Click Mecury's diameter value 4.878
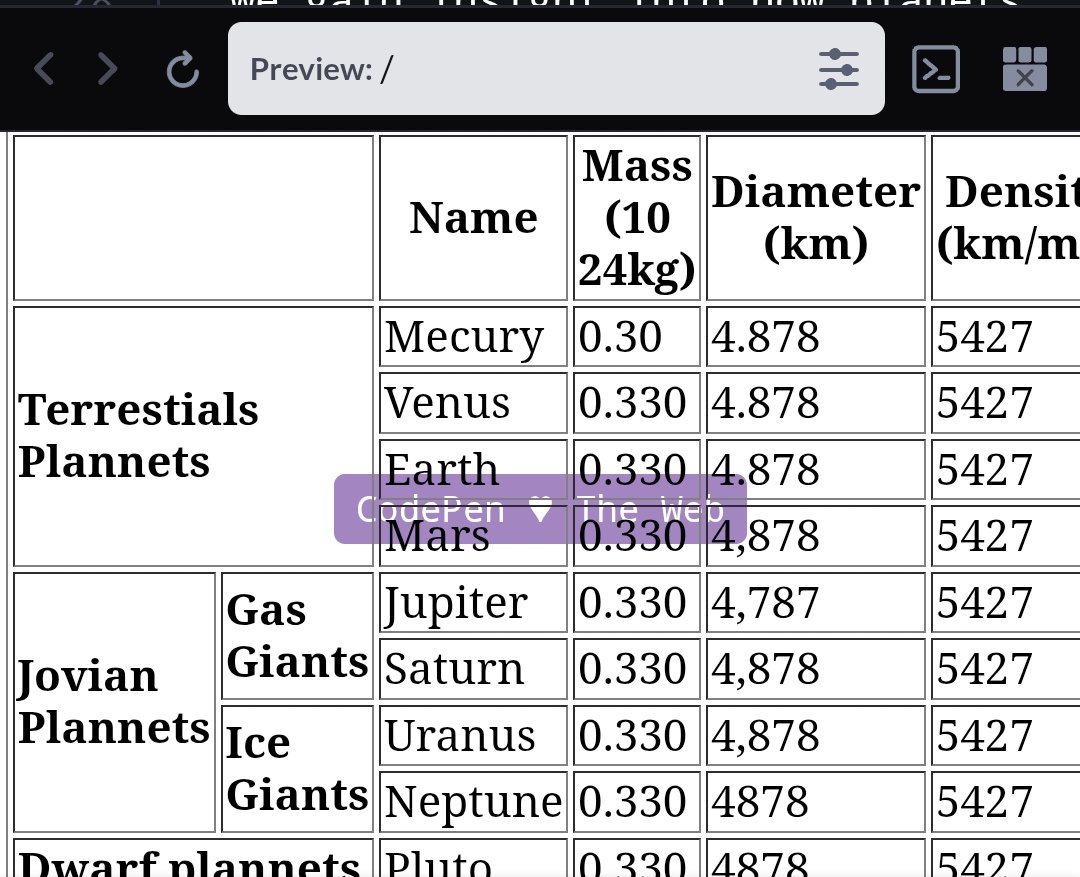Screen dimensions: 1080x877 click(816, 337)
